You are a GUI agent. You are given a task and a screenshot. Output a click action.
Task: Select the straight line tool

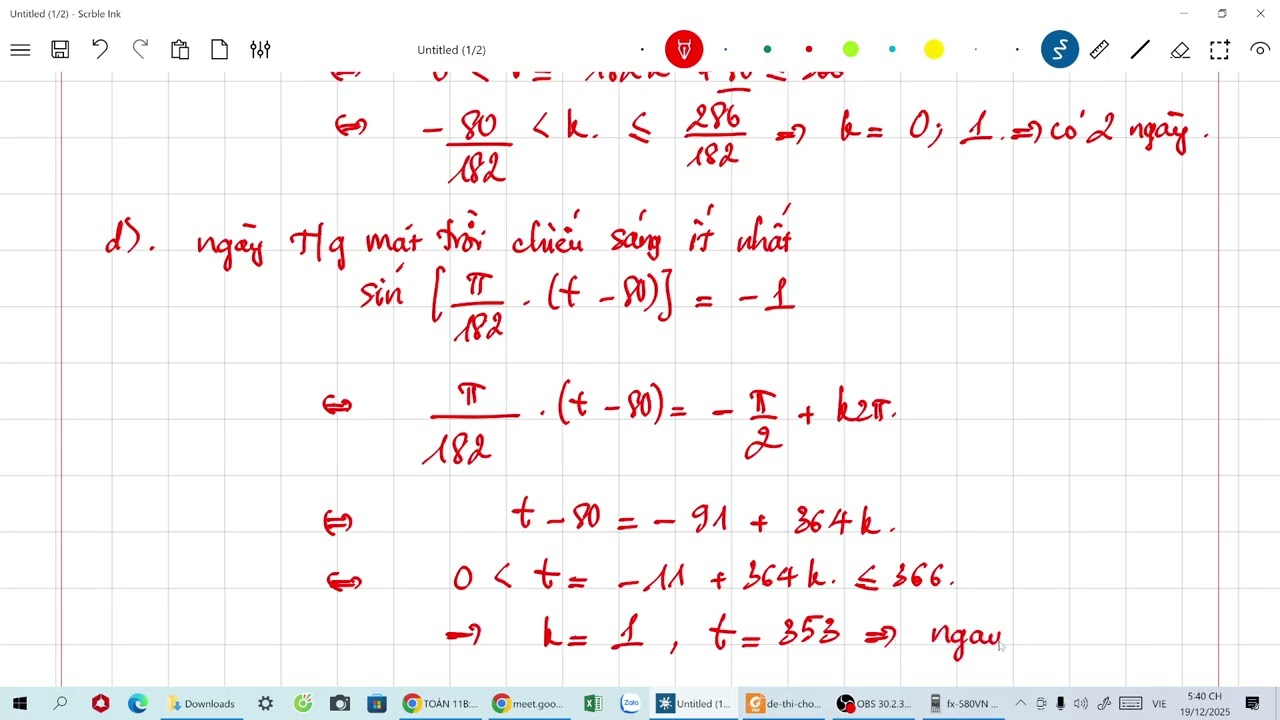click(1140, 49)
